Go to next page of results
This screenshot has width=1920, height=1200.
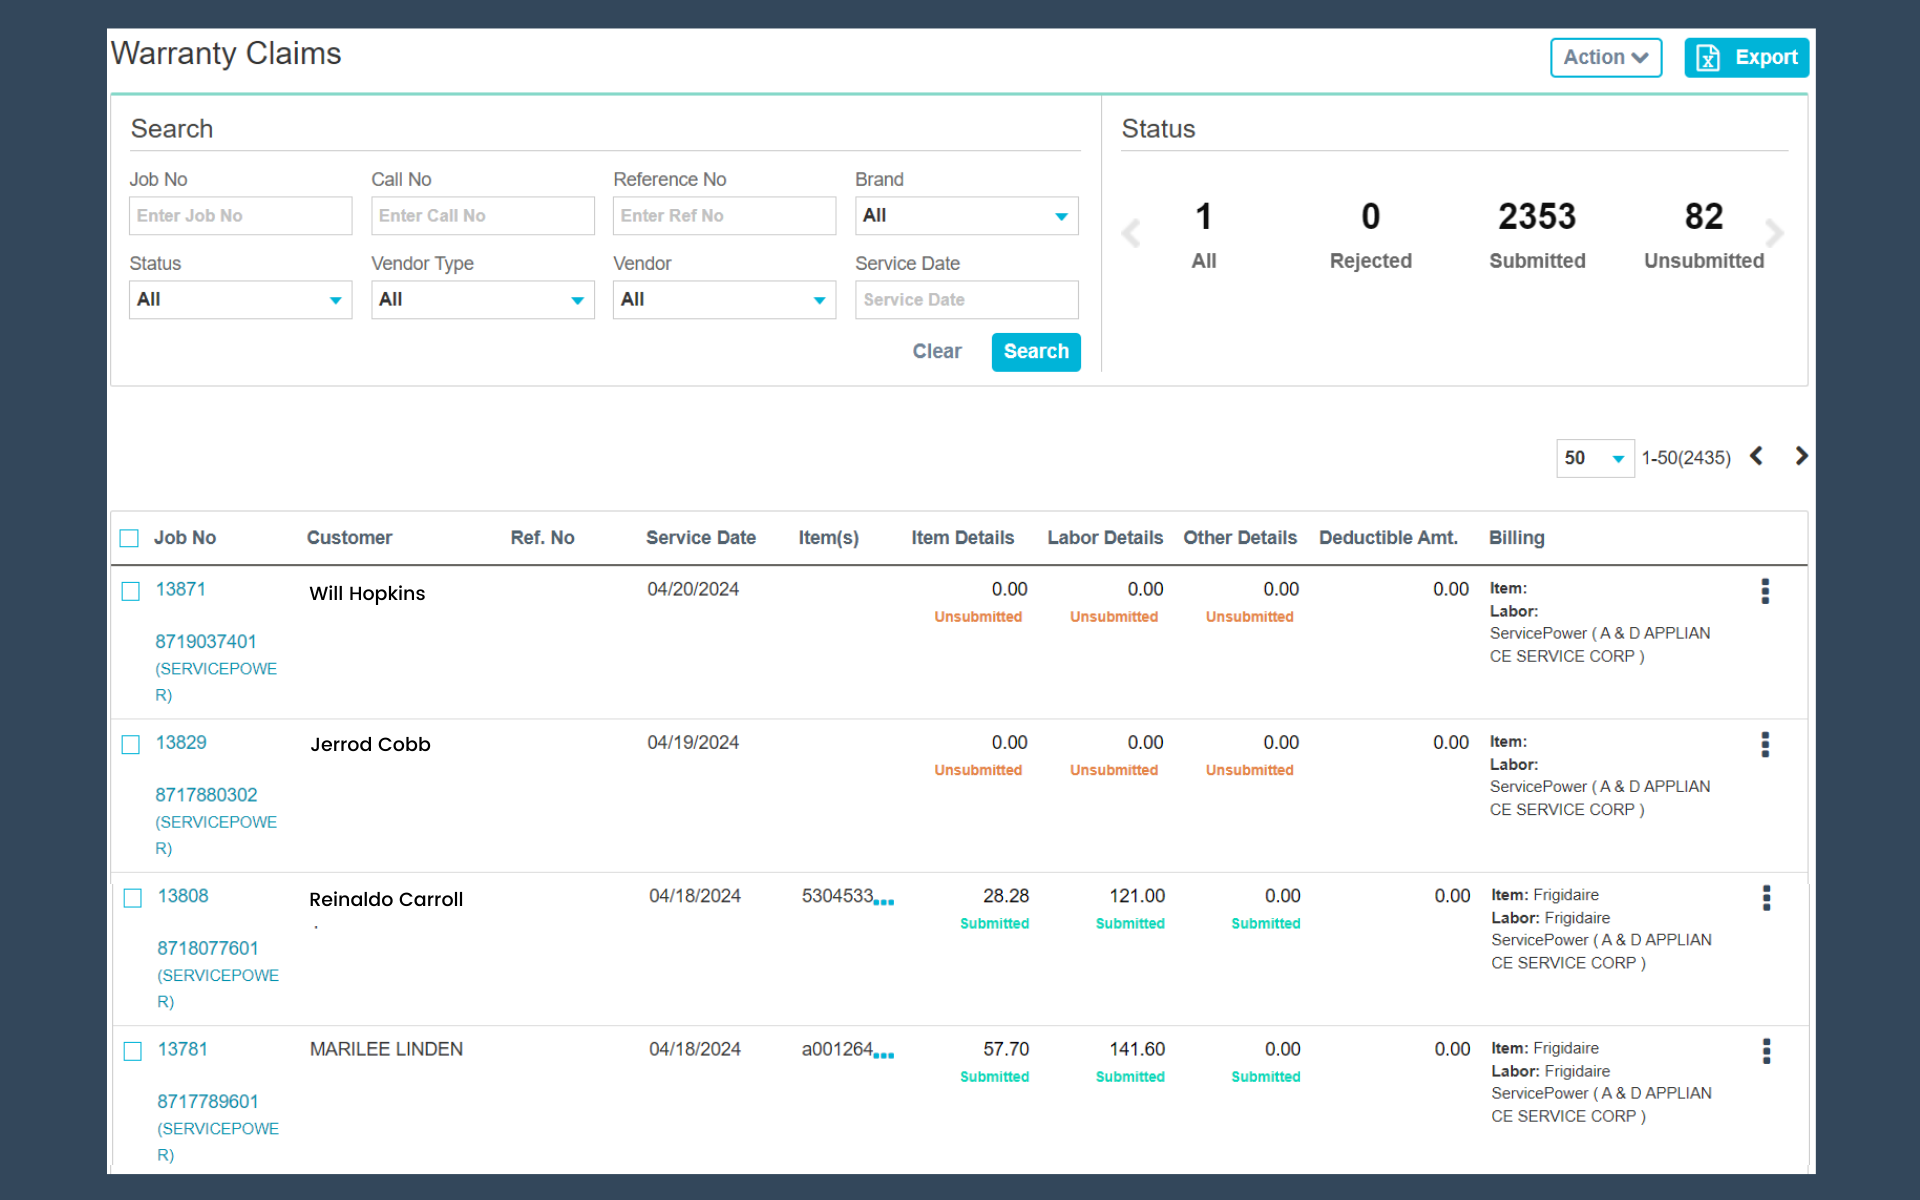pos(1801,456)
